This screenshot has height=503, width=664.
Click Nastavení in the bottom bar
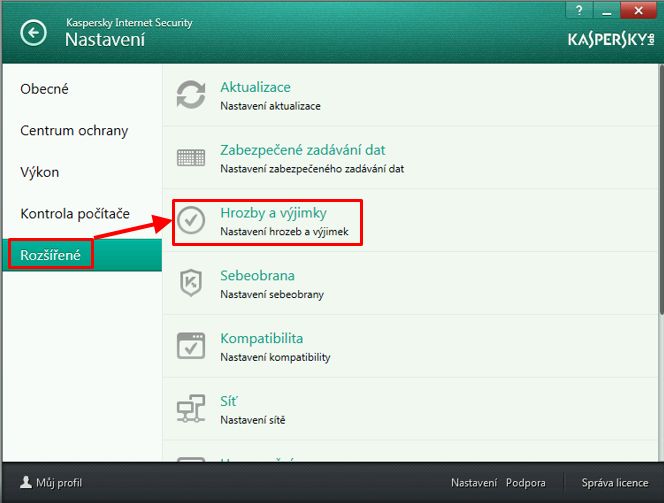click(x=474, y=483)
